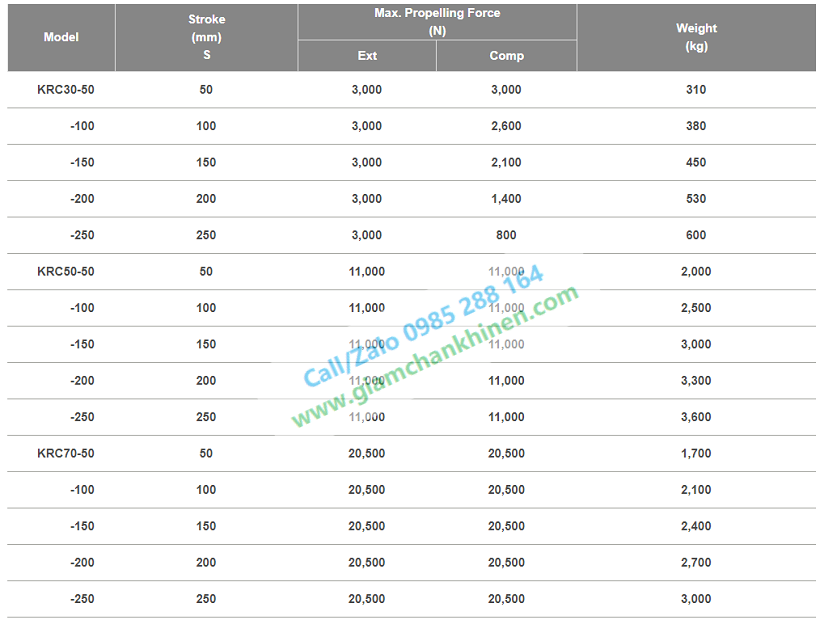The width and height of the screenshot is (820, 620).
Task: Select weight value 1,700
Action: (696, 453)
